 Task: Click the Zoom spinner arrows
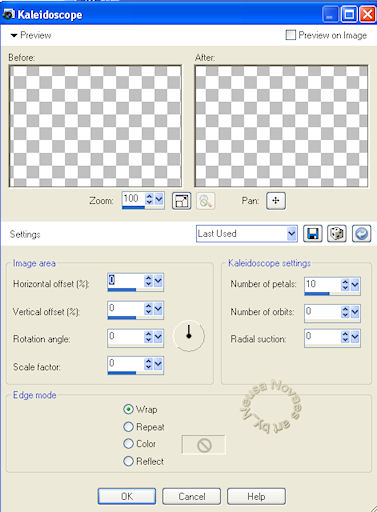coord(149,199)
